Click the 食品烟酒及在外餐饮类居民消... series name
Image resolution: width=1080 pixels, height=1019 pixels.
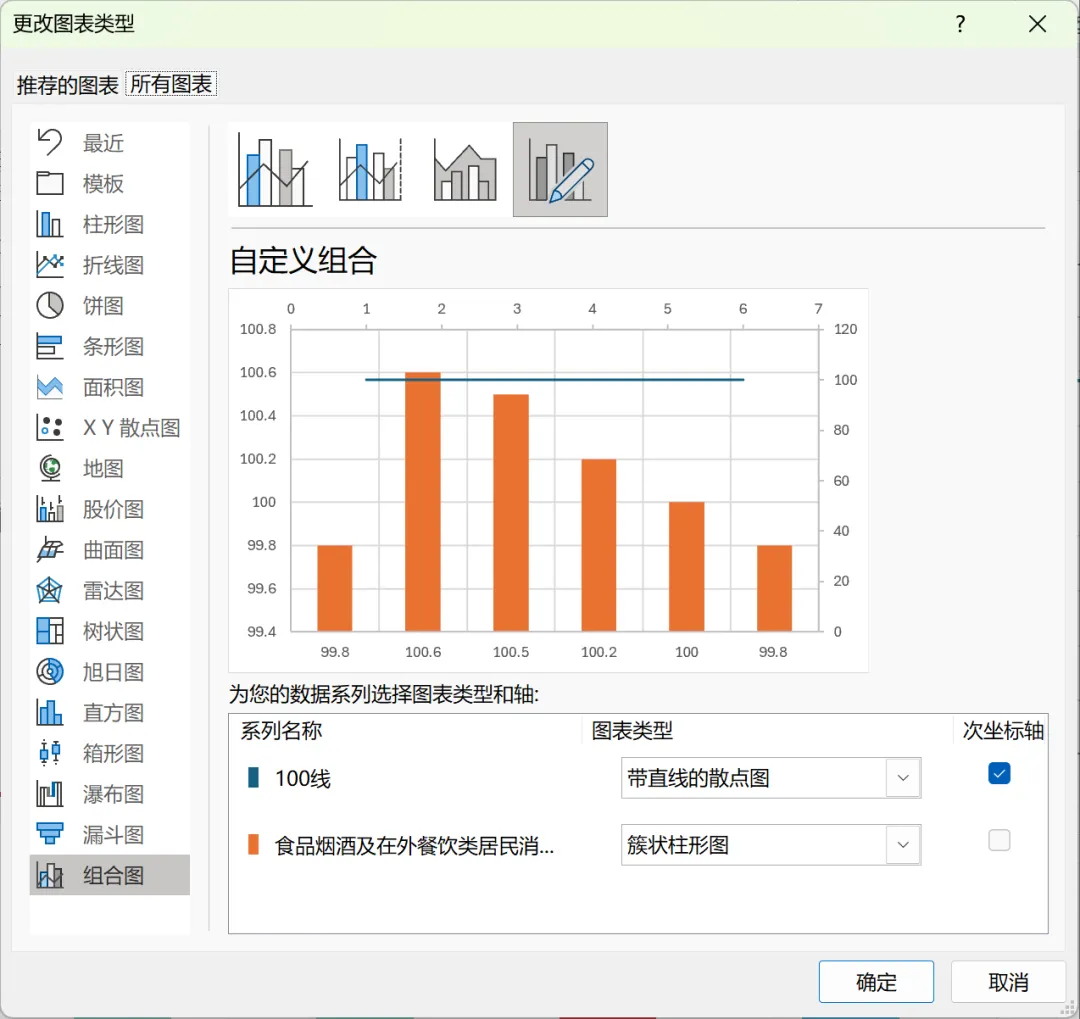[x=414, y=845]
